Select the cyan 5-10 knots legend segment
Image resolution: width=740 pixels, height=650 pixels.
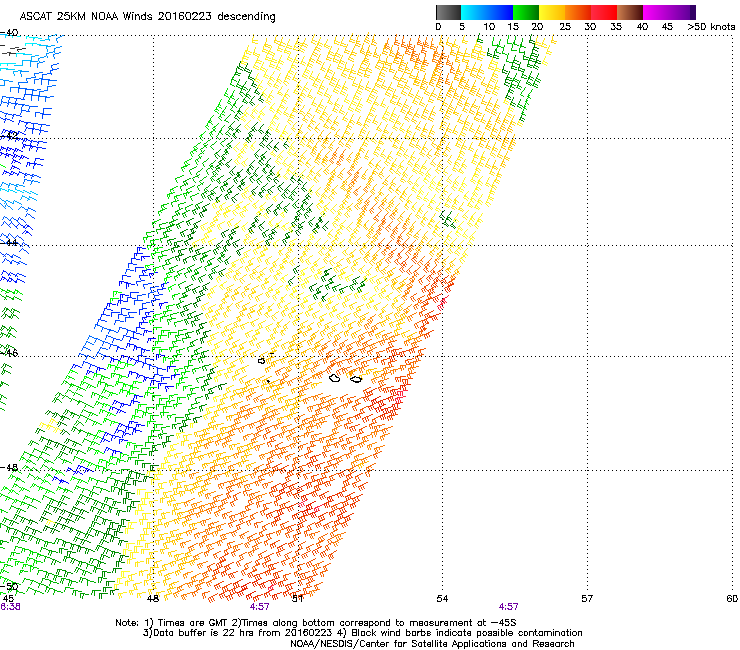pyautogui.click(x=474, y=12)
